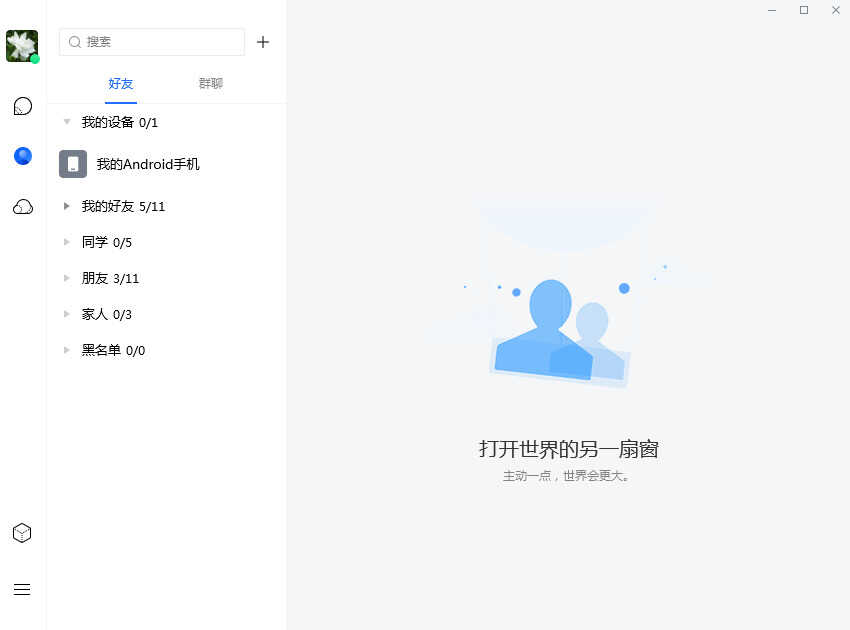Click the 搜索 search input field
This screenshot has width=850, height=630.
(x=152, y=42)
